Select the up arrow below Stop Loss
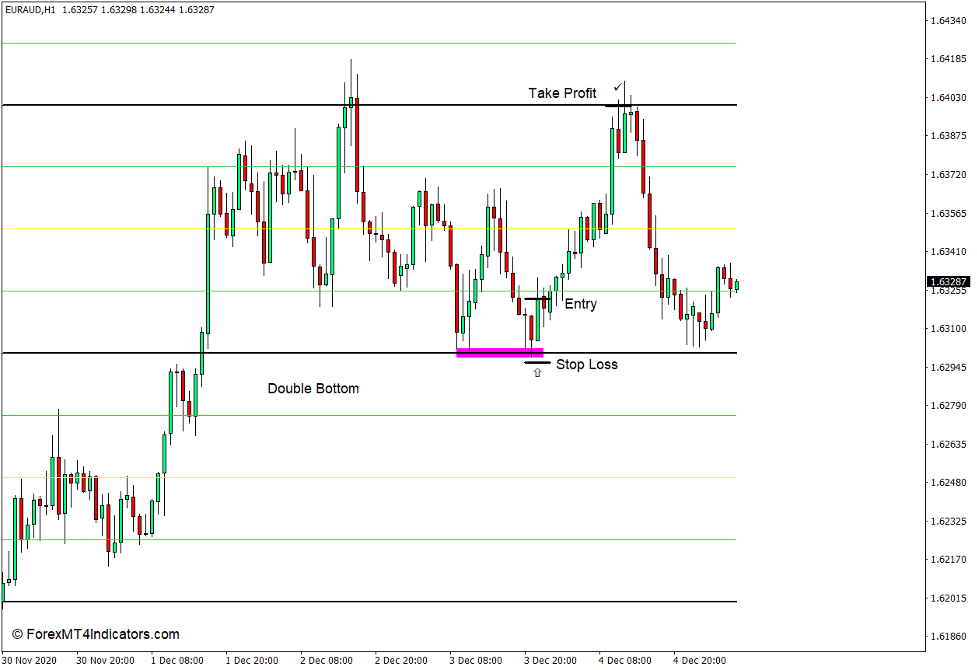The width and height of the screenshot is (977, 670). (538, 371)
